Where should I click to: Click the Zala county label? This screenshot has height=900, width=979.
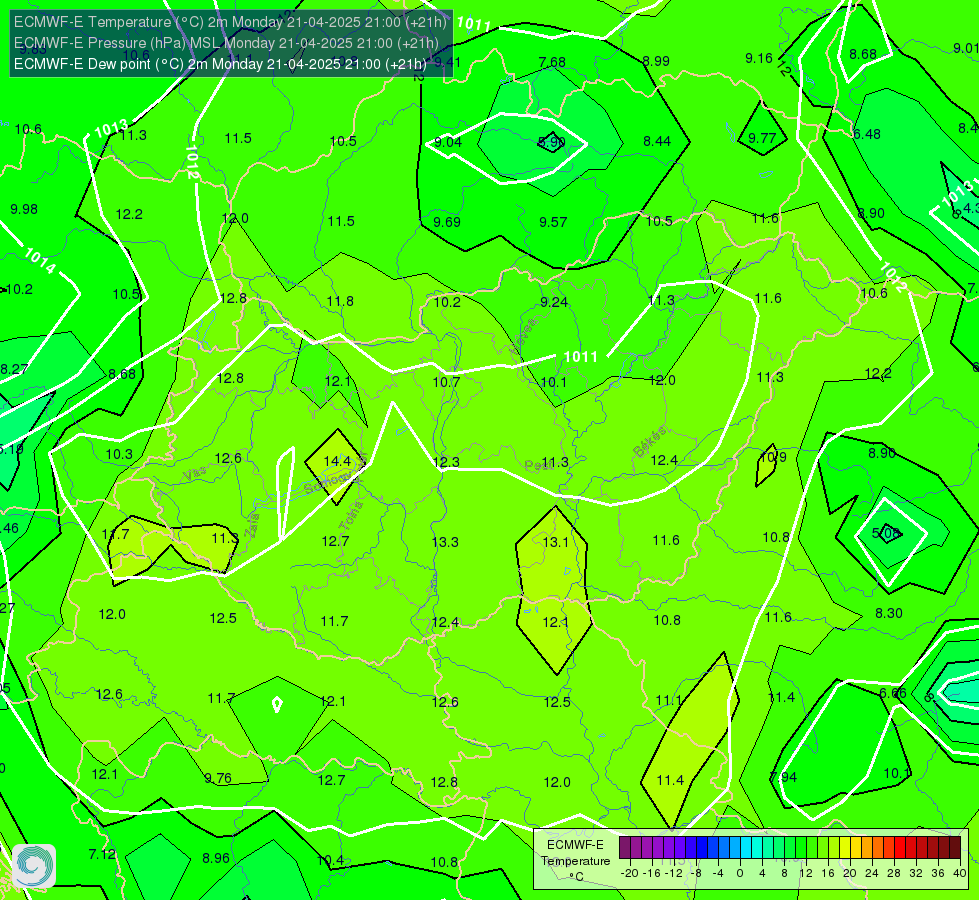pyautogui.click(x=252, y=526)
